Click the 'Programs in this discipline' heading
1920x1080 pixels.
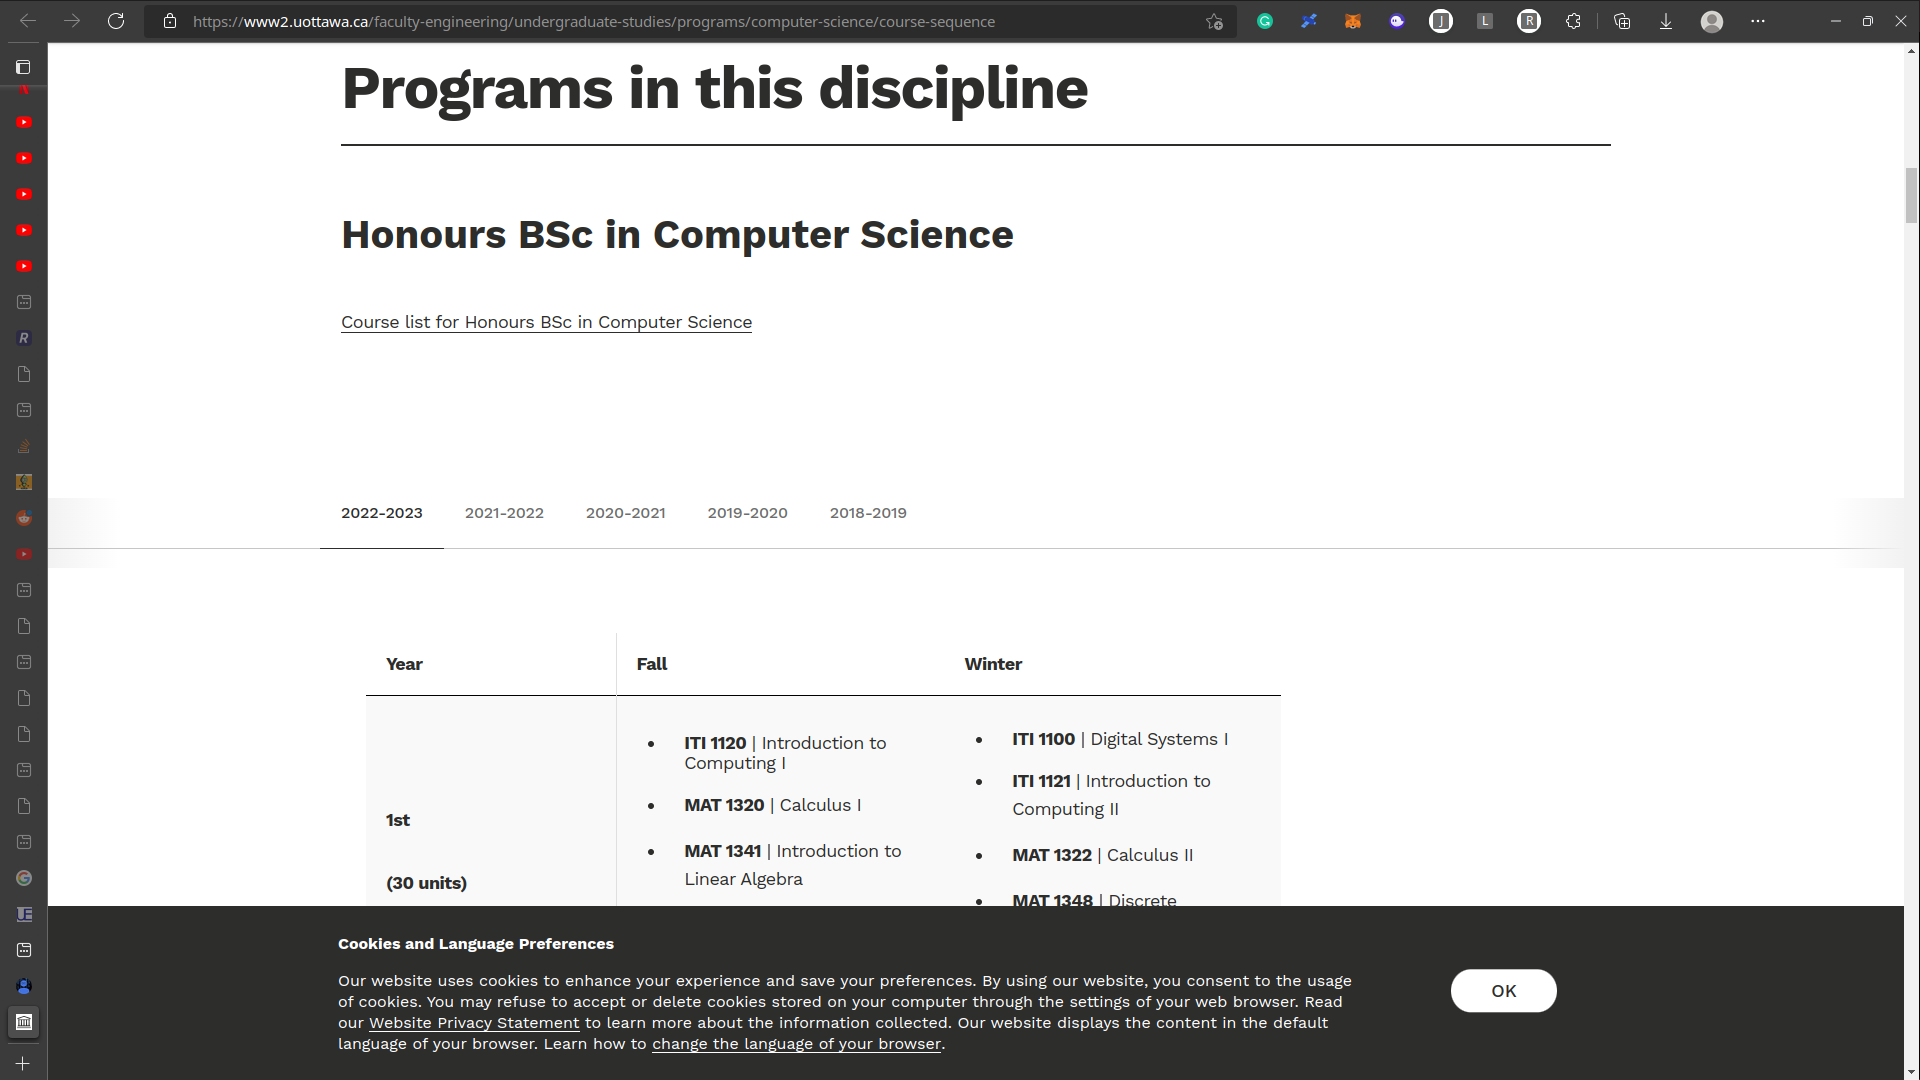click(714, 88)
